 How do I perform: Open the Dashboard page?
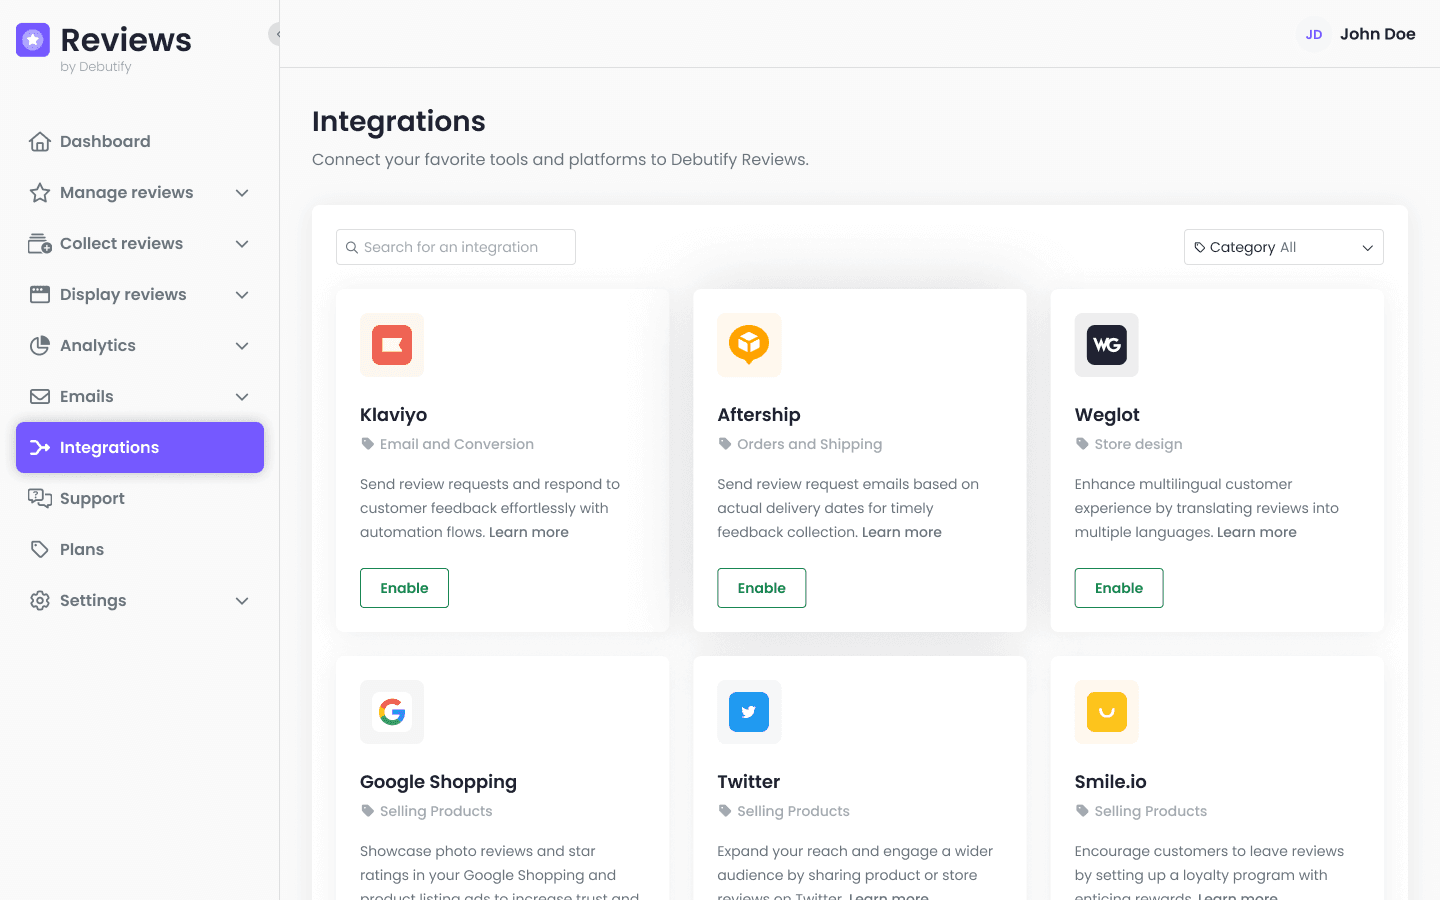[x=140, y=142]
